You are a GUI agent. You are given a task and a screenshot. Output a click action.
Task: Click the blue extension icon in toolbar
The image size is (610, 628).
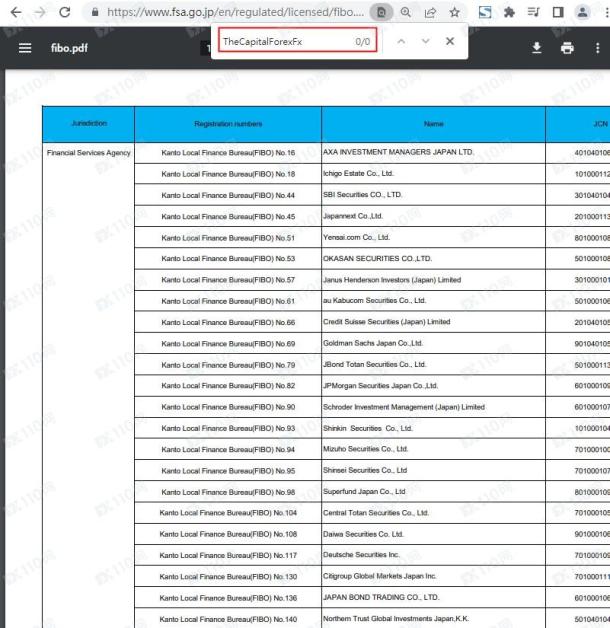pyautogui.click(x=485, y=12)
